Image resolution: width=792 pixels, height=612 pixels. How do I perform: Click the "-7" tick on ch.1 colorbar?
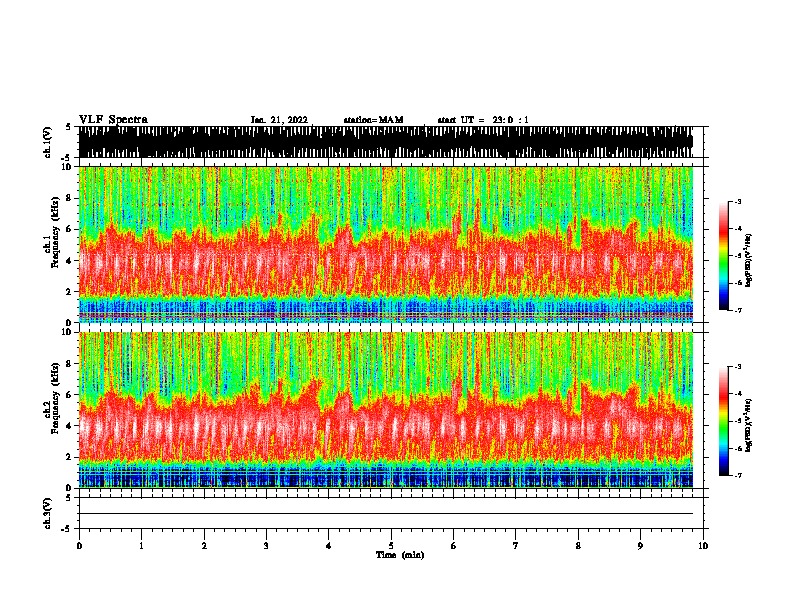(x=738, y=310)
